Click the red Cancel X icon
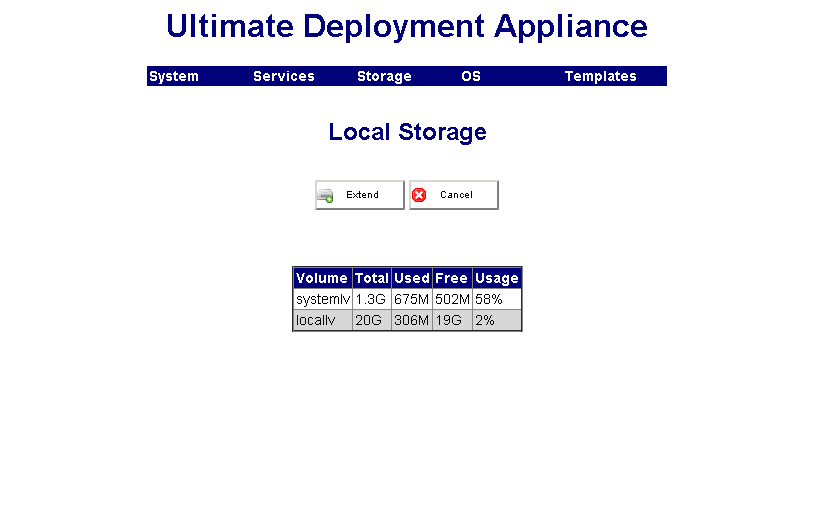This screenshot has width=815, height=531. tap(419, 195)
